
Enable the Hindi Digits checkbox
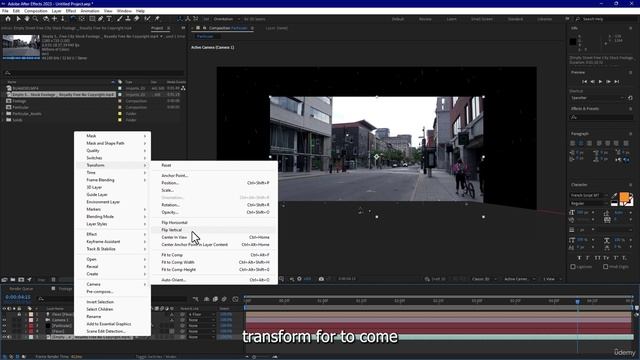pos(605,267)
